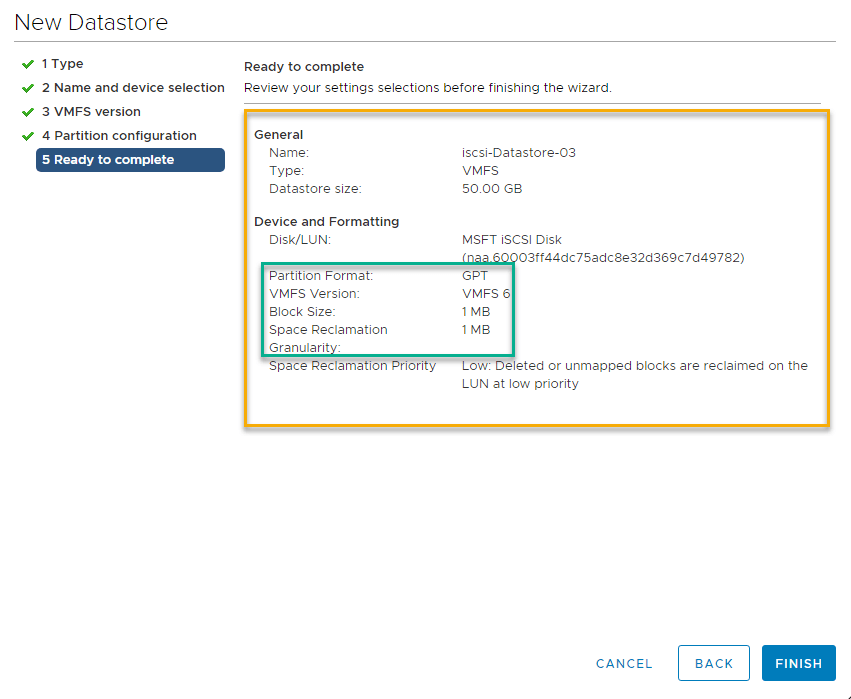Jump to step 3 VMFS version
Screen dimensions: 851x699
91,112
